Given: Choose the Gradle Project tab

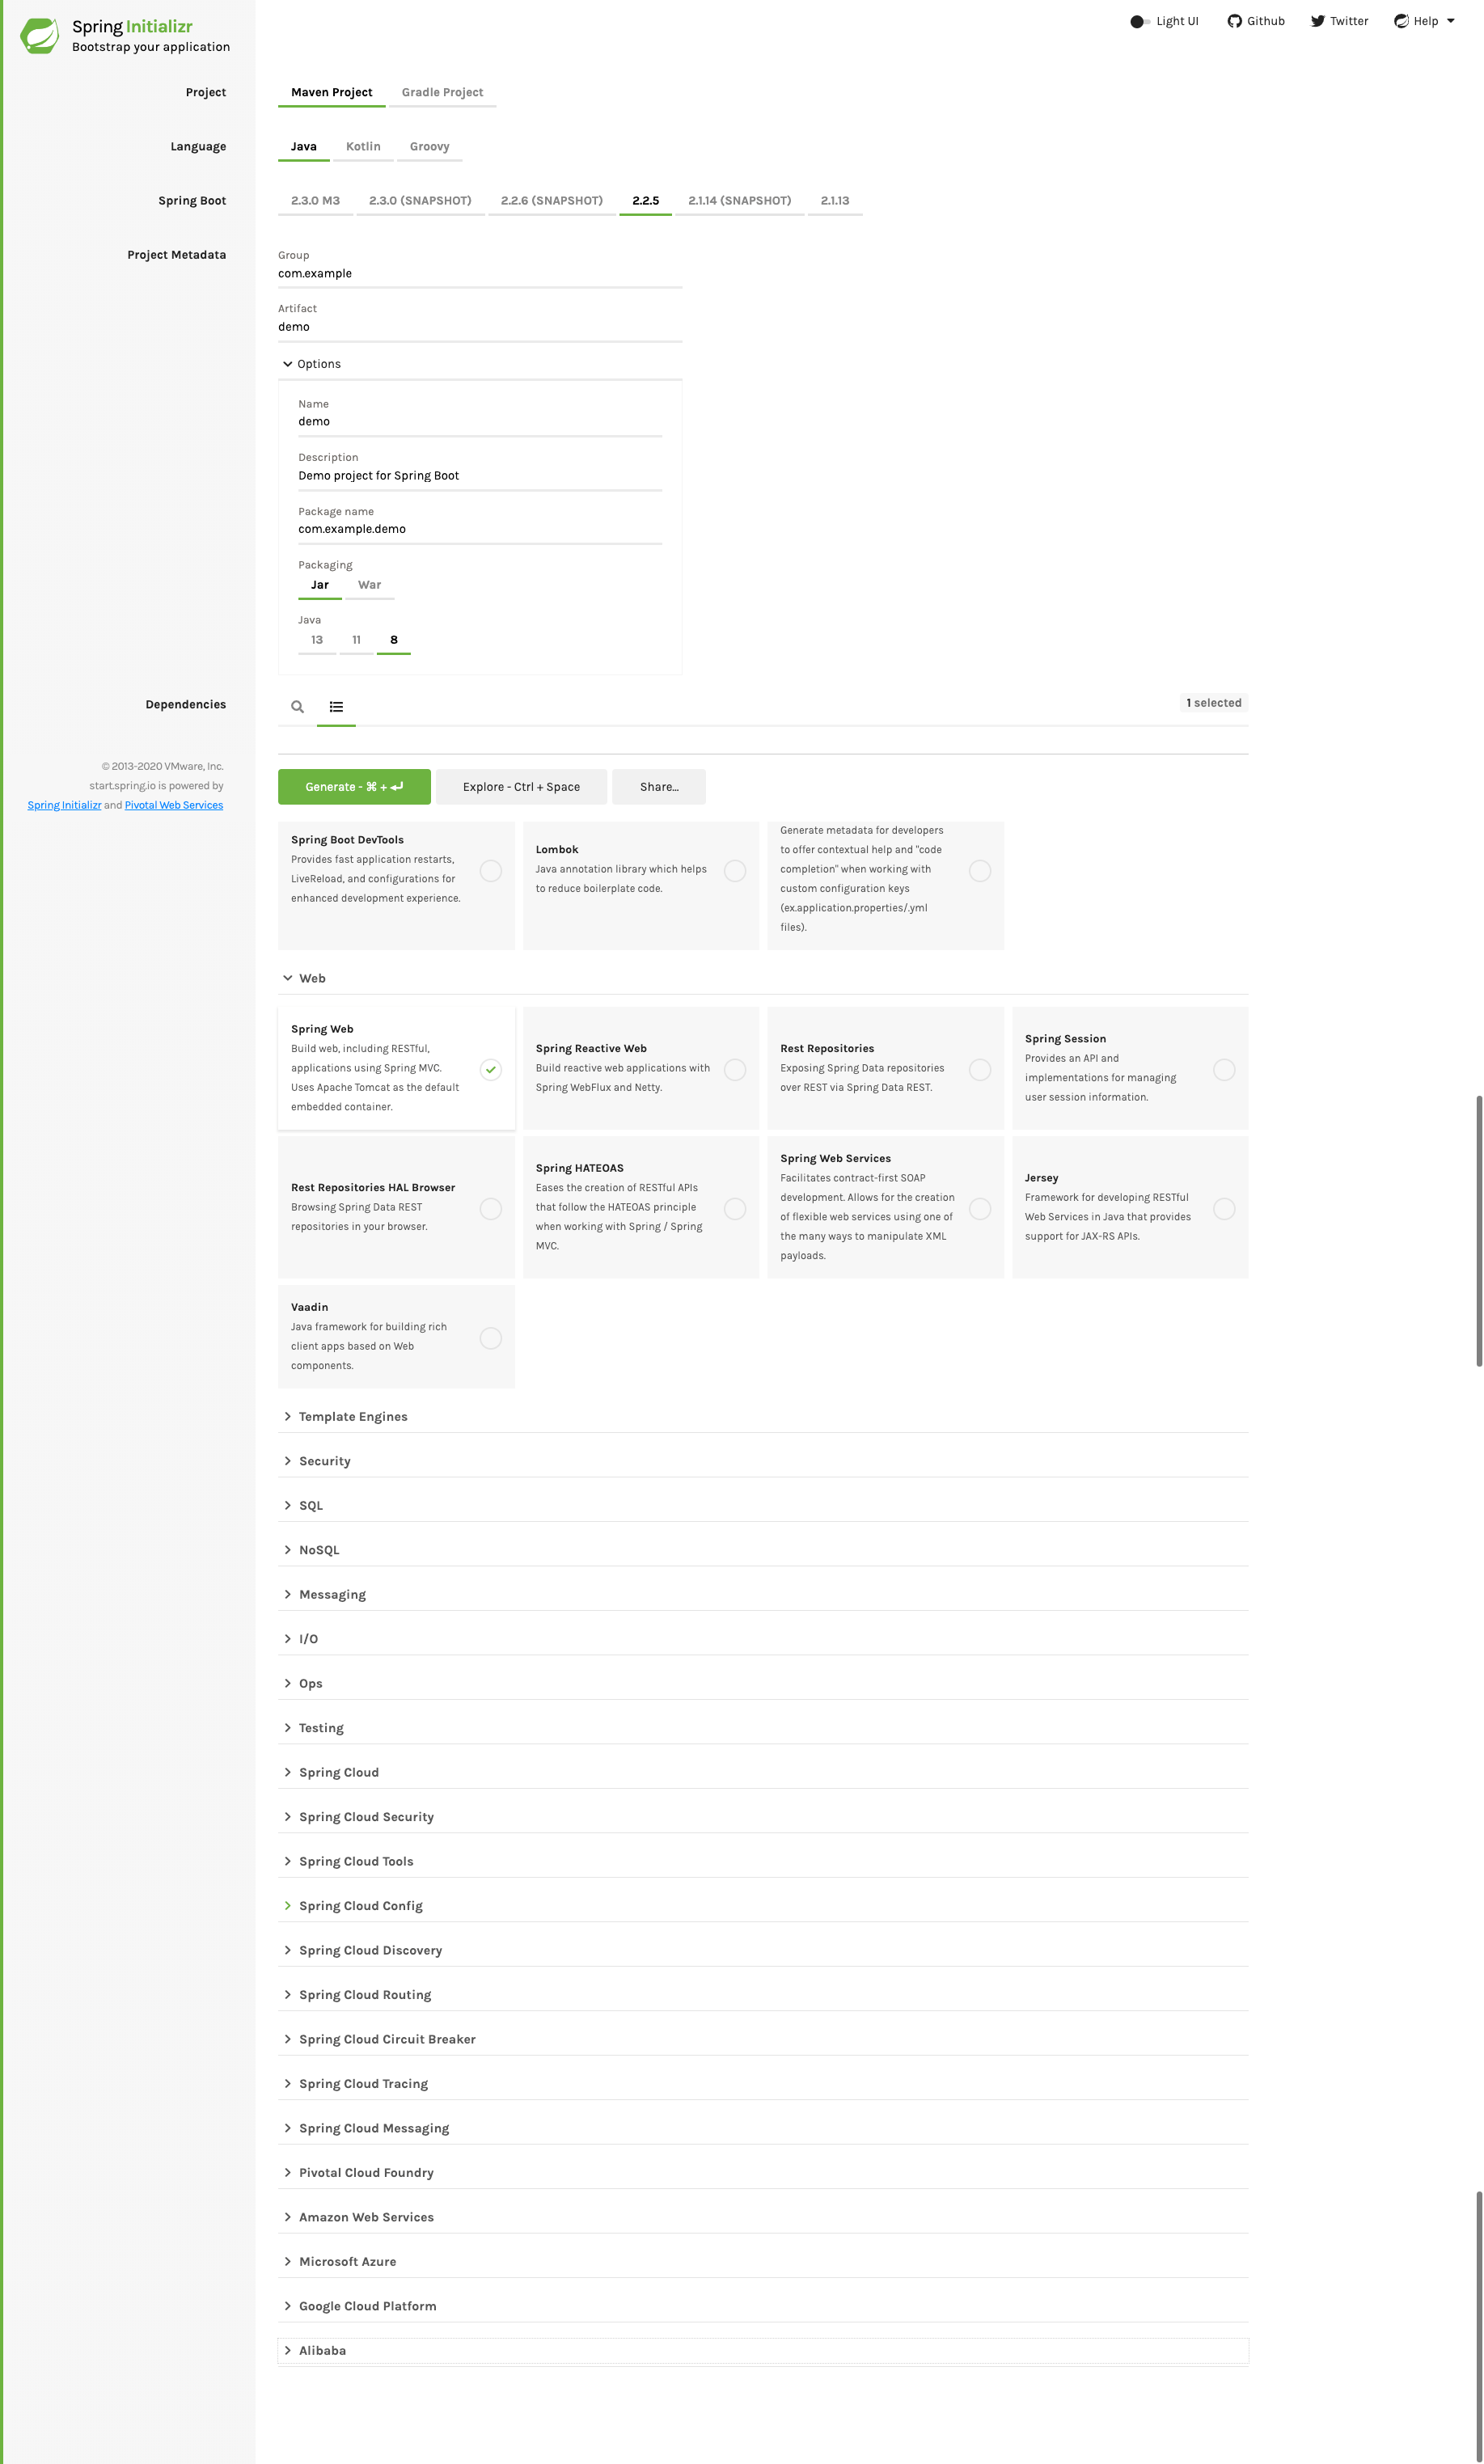Looking at the screenshot, I should (442, 93).
